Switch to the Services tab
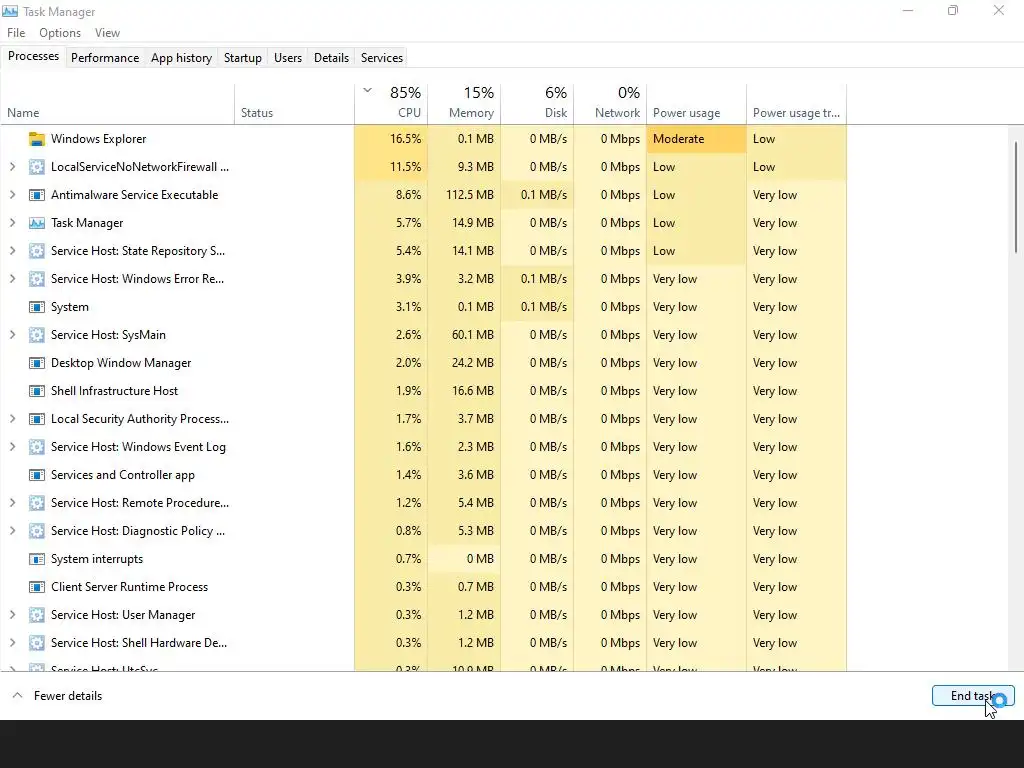Image resolution: width=1024 pixels, height=768 pixels. (382, 58)
